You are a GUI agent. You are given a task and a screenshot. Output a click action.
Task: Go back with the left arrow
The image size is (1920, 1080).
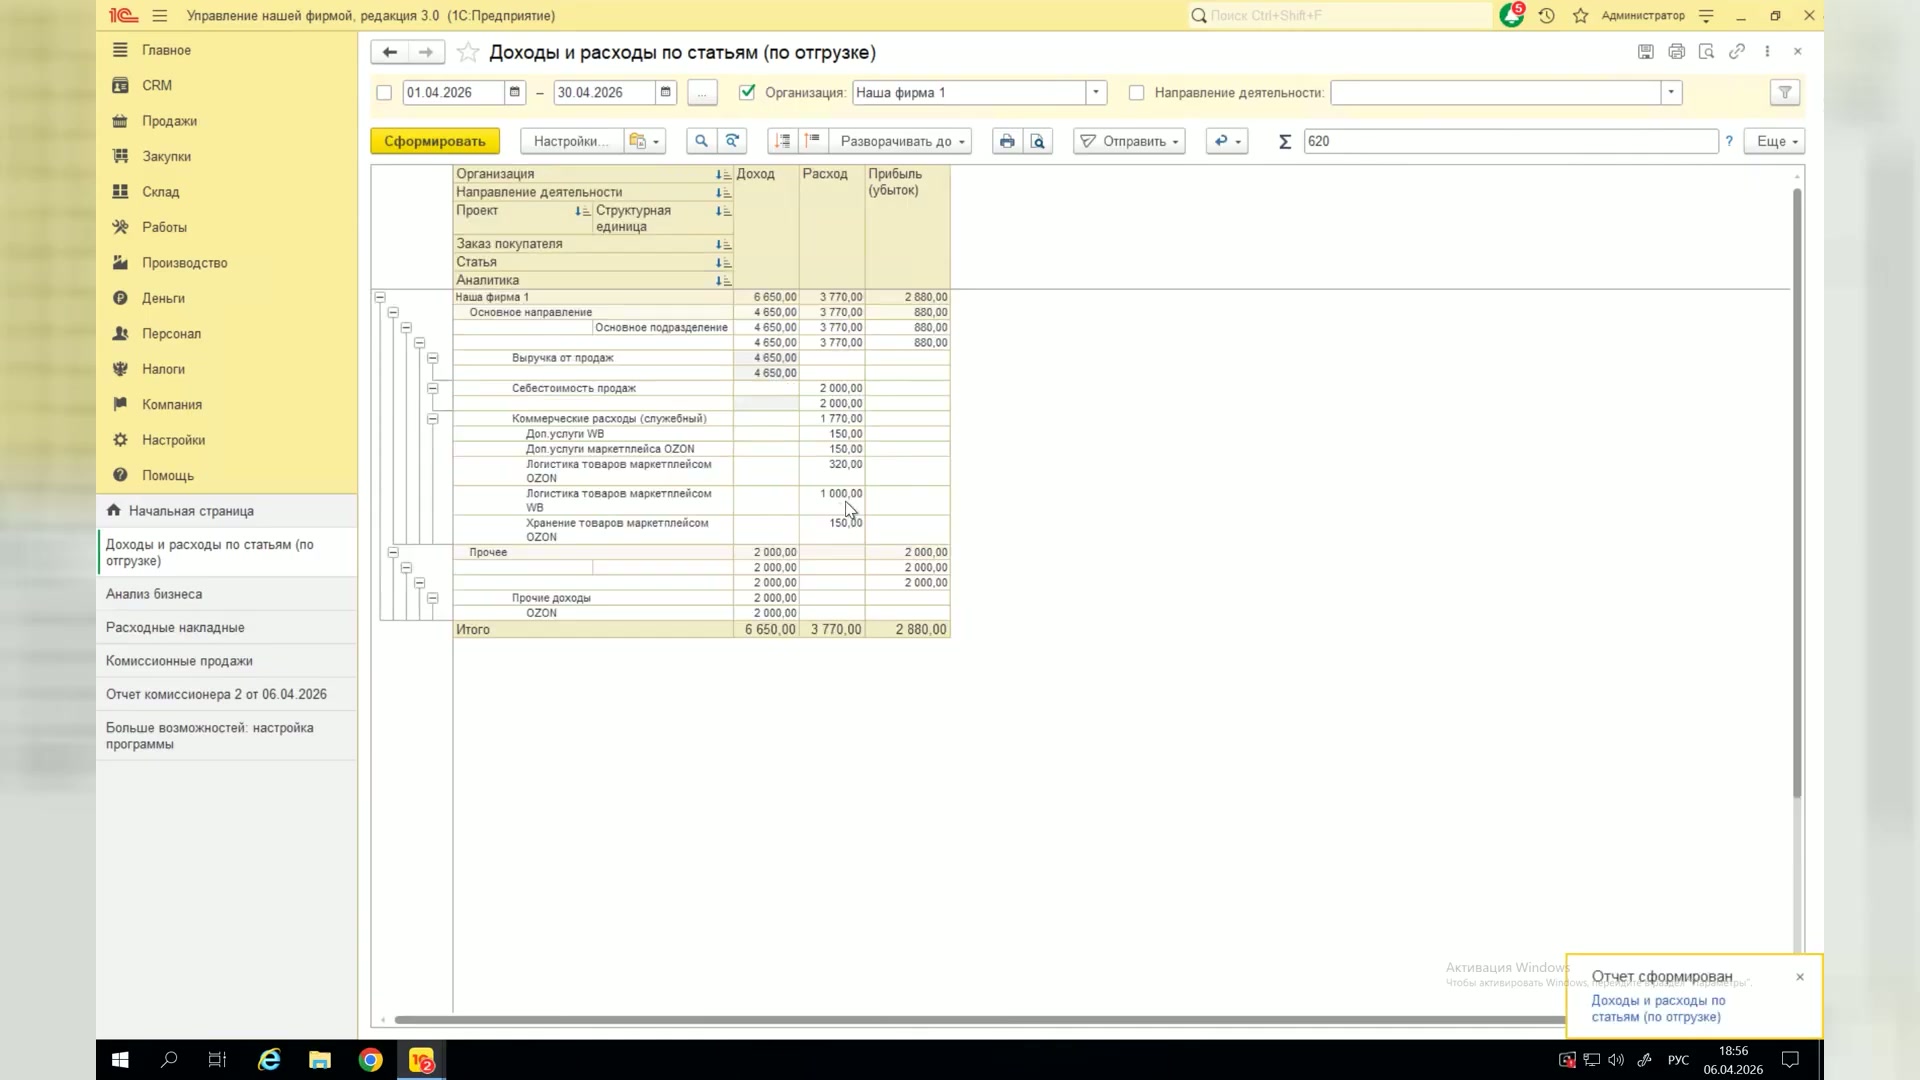(x=389, y=52)
